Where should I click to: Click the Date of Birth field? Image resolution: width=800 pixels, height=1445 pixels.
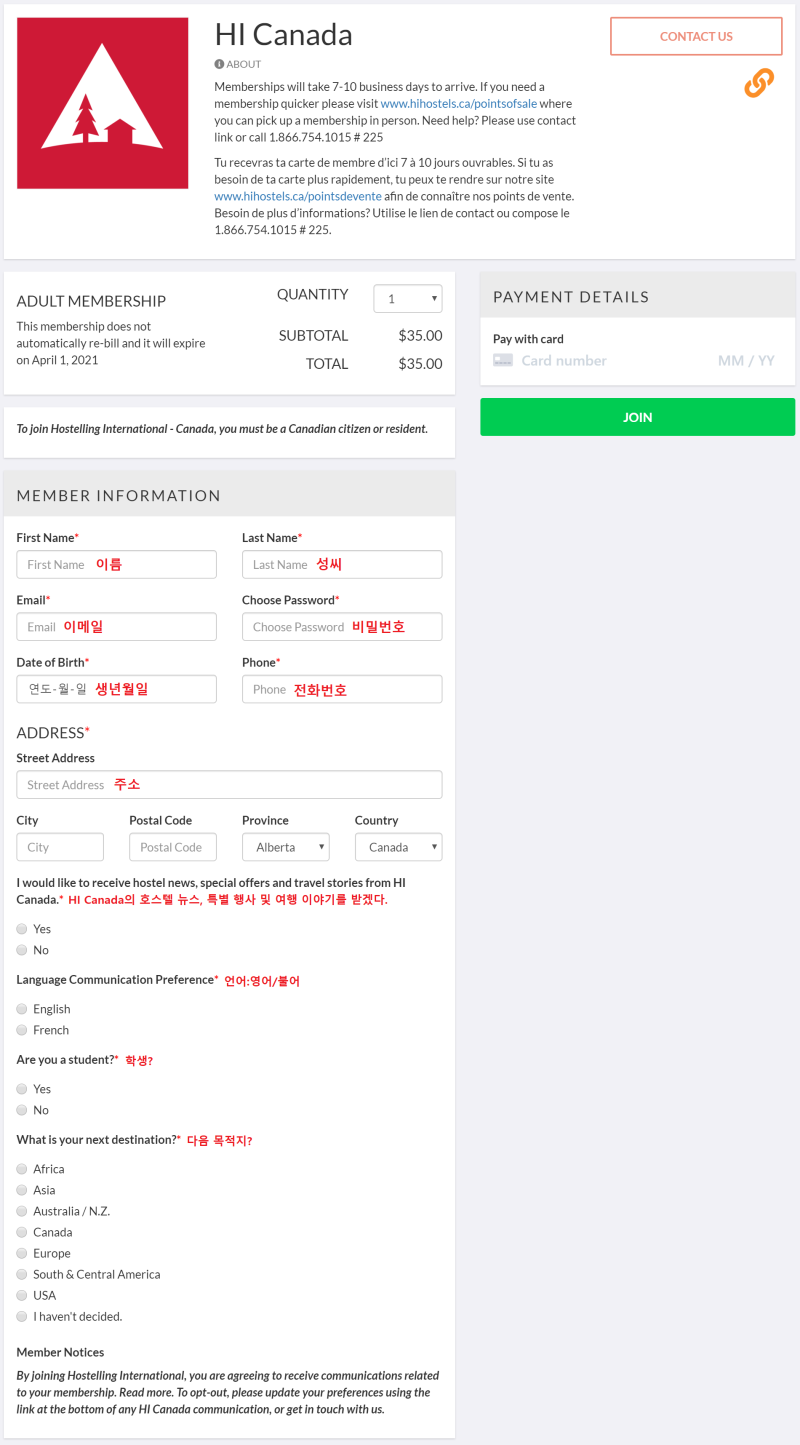[x=116, y=689]
